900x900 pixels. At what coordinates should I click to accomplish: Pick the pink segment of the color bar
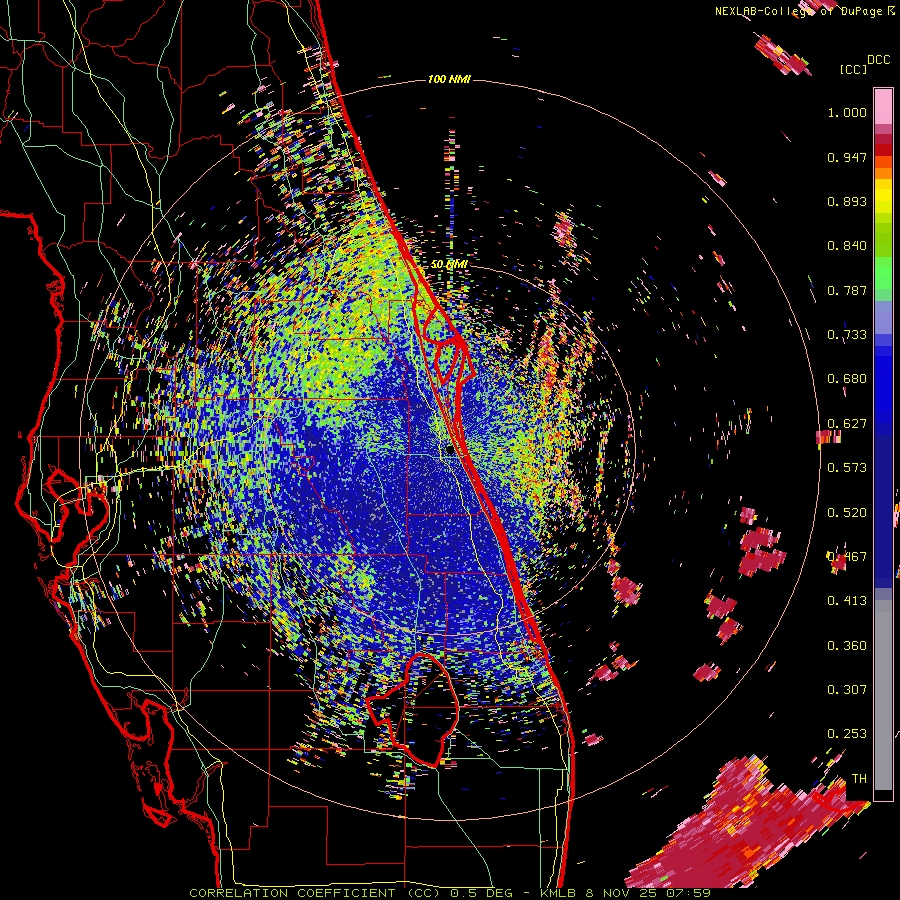point(883,106)
